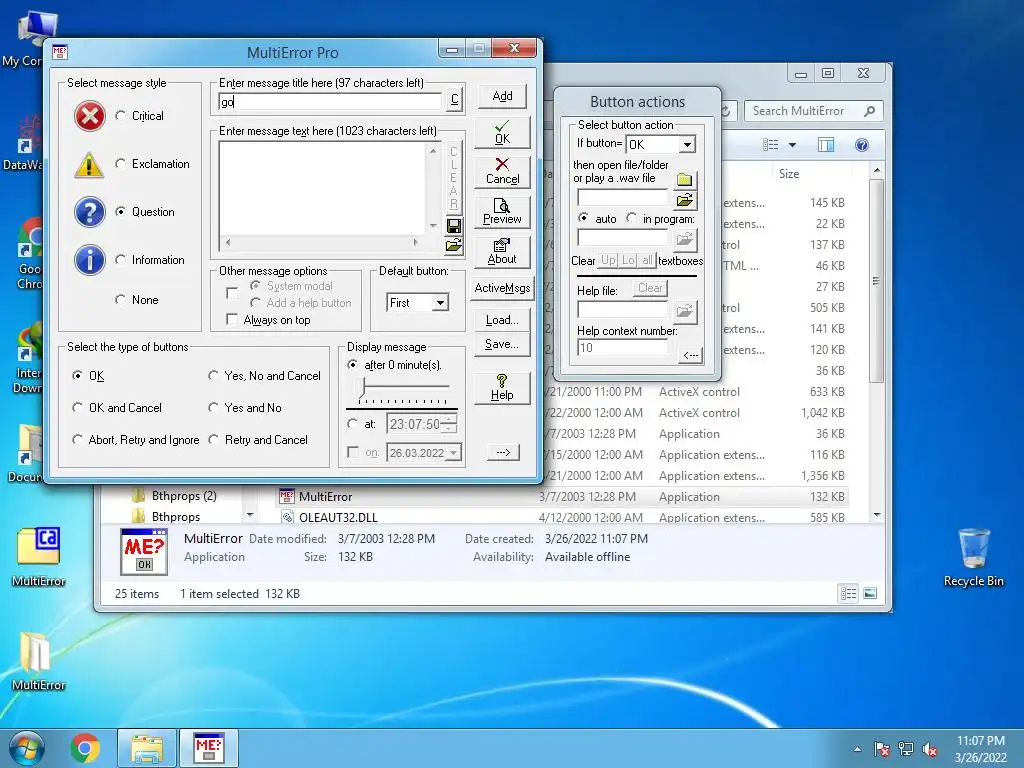Click the Exclamation warning triangle icon
This screenshot has height=768, width=1024.
89,165
